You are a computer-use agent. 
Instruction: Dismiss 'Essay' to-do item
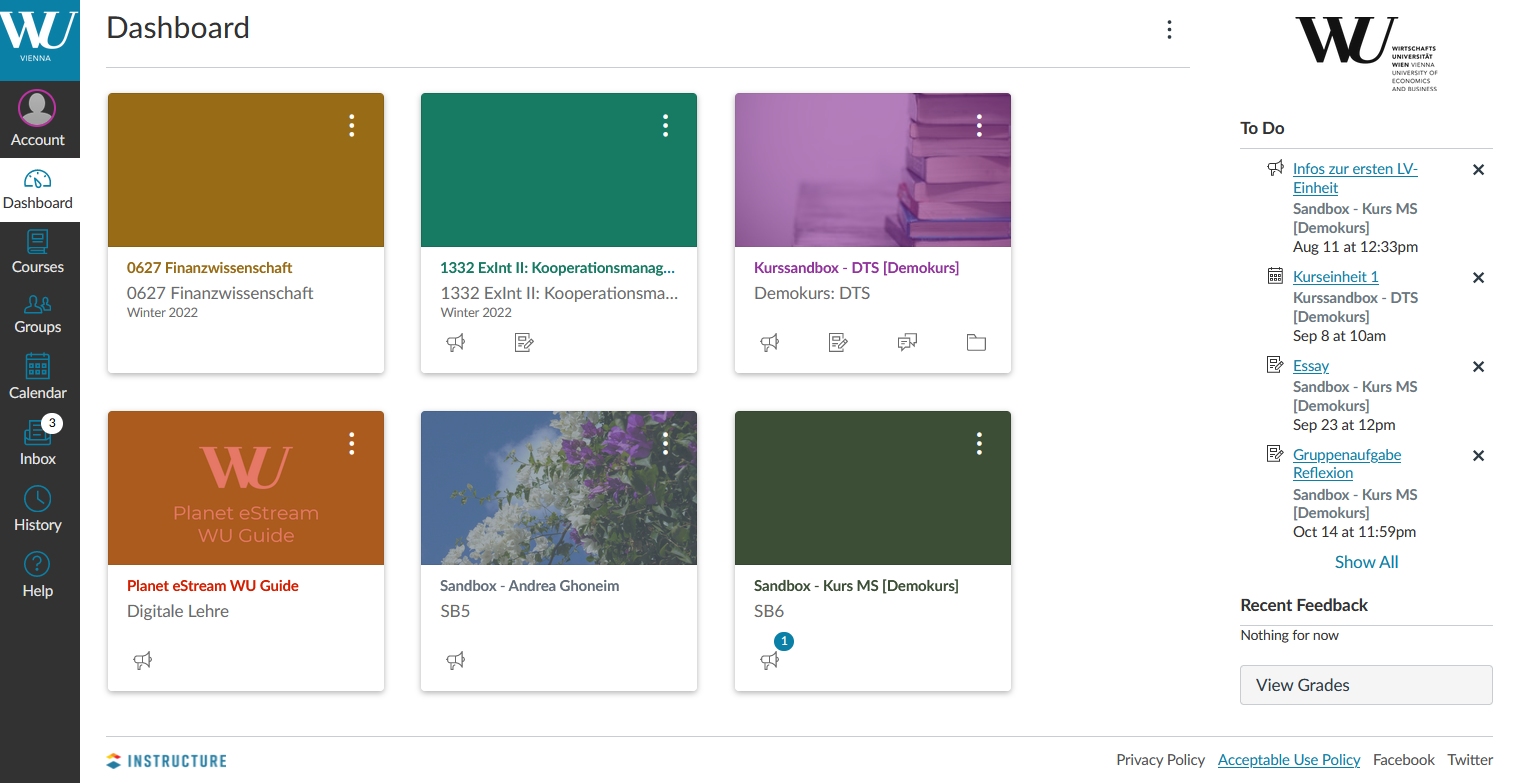1478,367
